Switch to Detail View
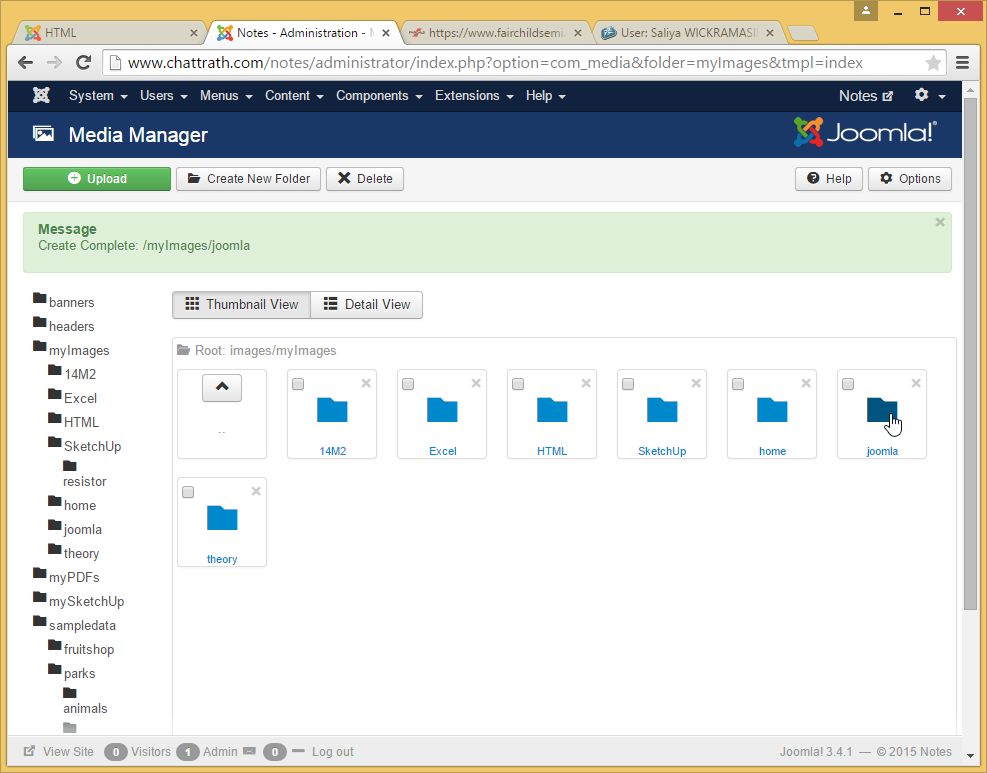Image resolution: width=987 pixels, height=773 pixels. (x=366, y=305)
